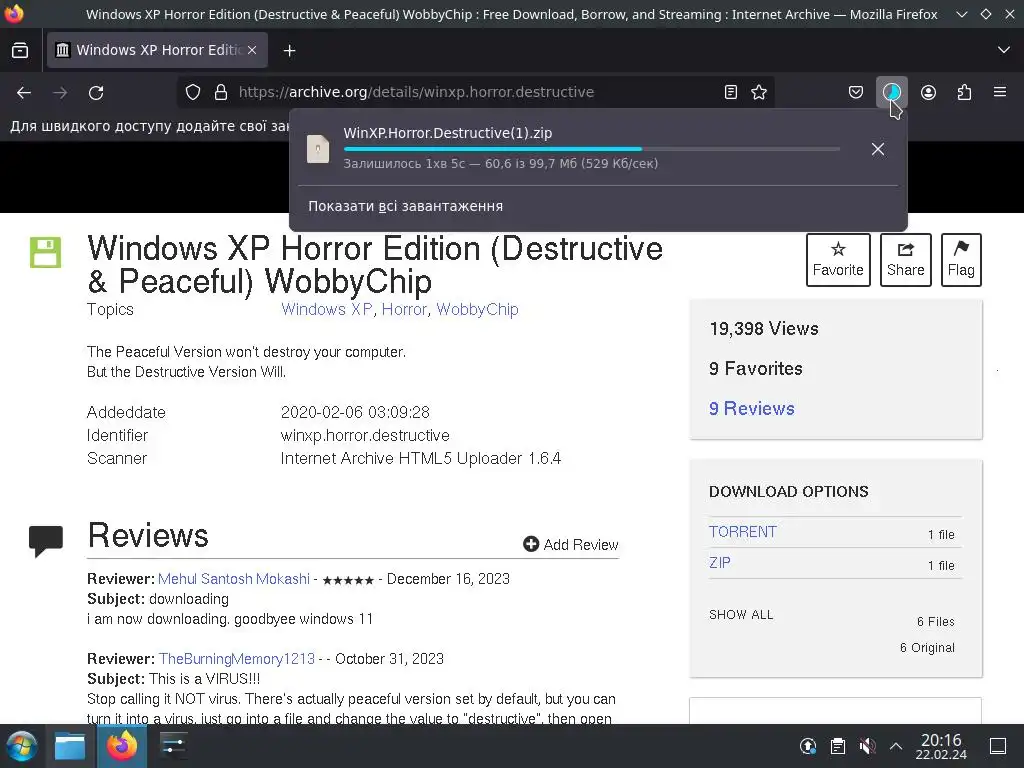Show all downloads (Показати всі завантаження)

click(x=406, y=206)
